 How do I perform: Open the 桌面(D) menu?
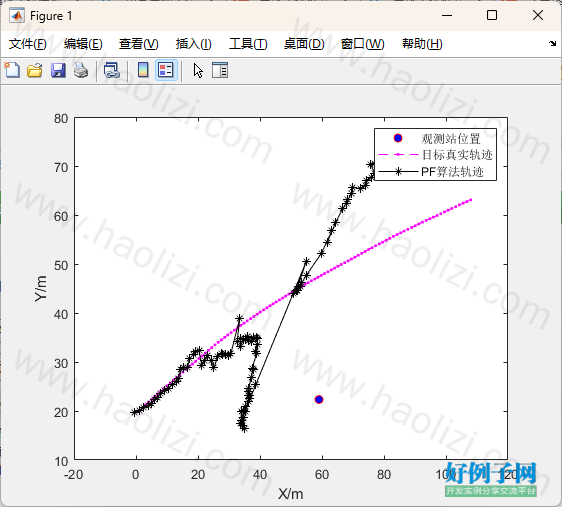(x=304, y=44)
